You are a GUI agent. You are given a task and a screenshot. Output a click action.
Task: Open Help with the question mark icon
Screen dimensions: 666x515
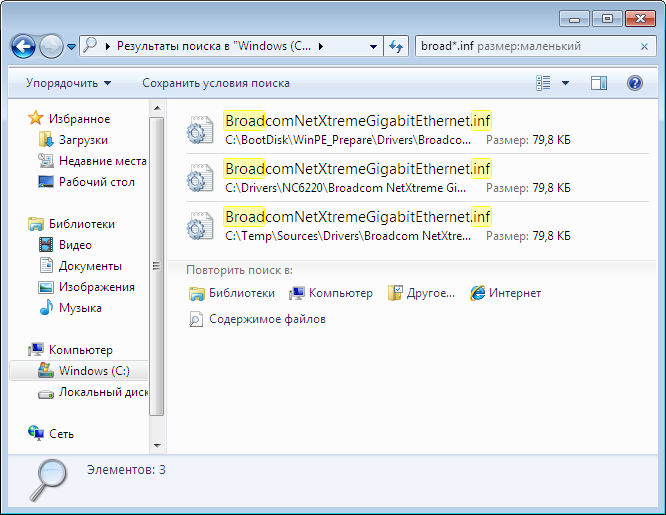(635, 83)
